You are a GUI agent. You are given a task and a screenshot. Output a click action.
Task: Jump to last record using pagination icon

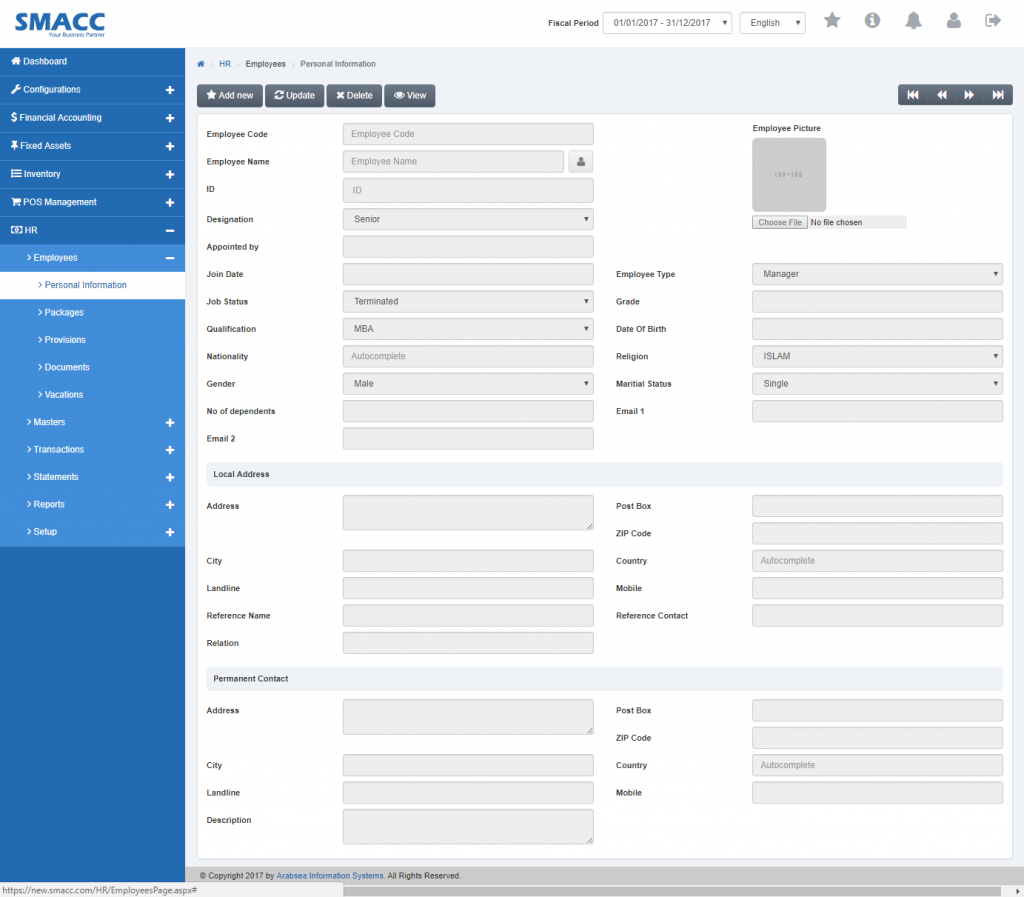click(x=997, y=94)
